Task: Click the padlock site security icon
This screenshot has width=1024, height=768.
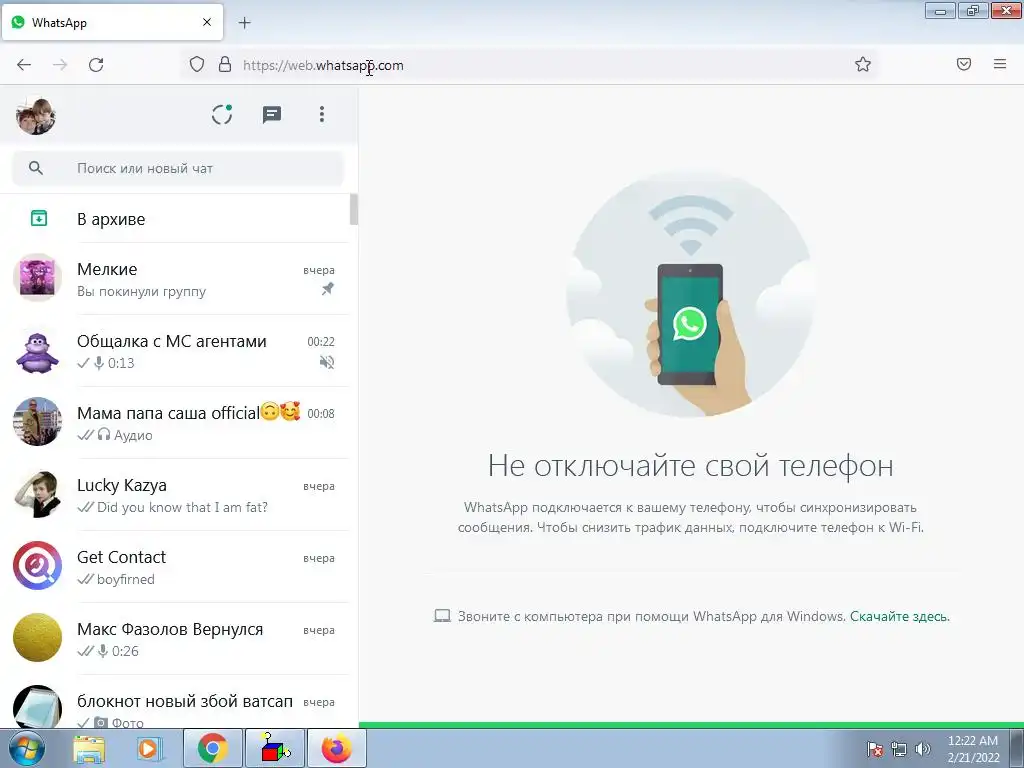Action: click(x=225, y=64)
